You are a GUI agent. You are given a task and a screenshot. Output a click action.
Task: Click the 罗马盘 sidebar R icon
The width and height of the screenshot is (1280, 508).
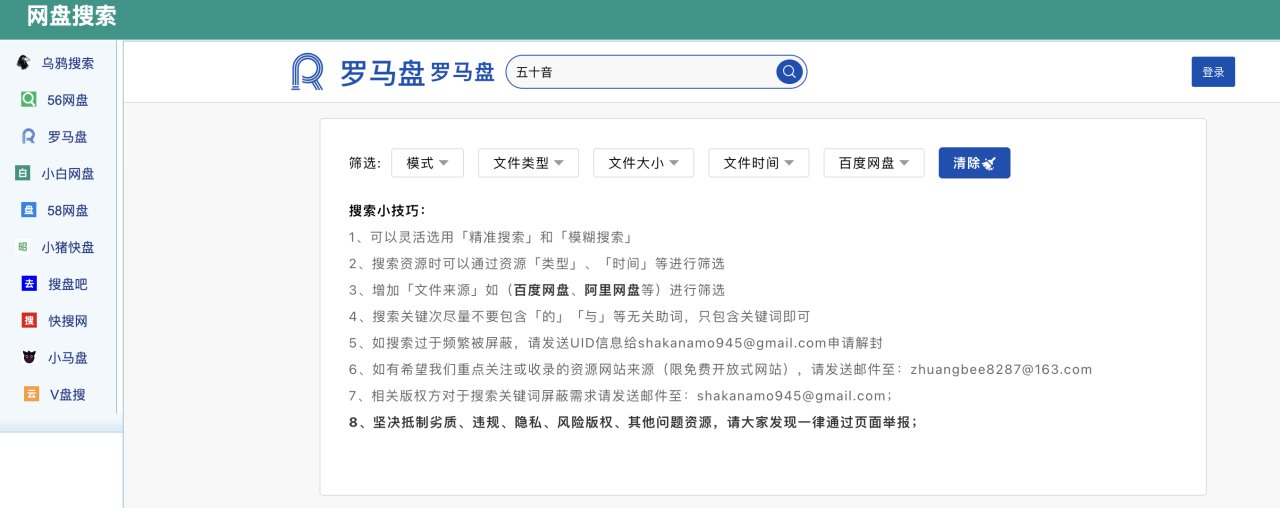coord(29,137)
